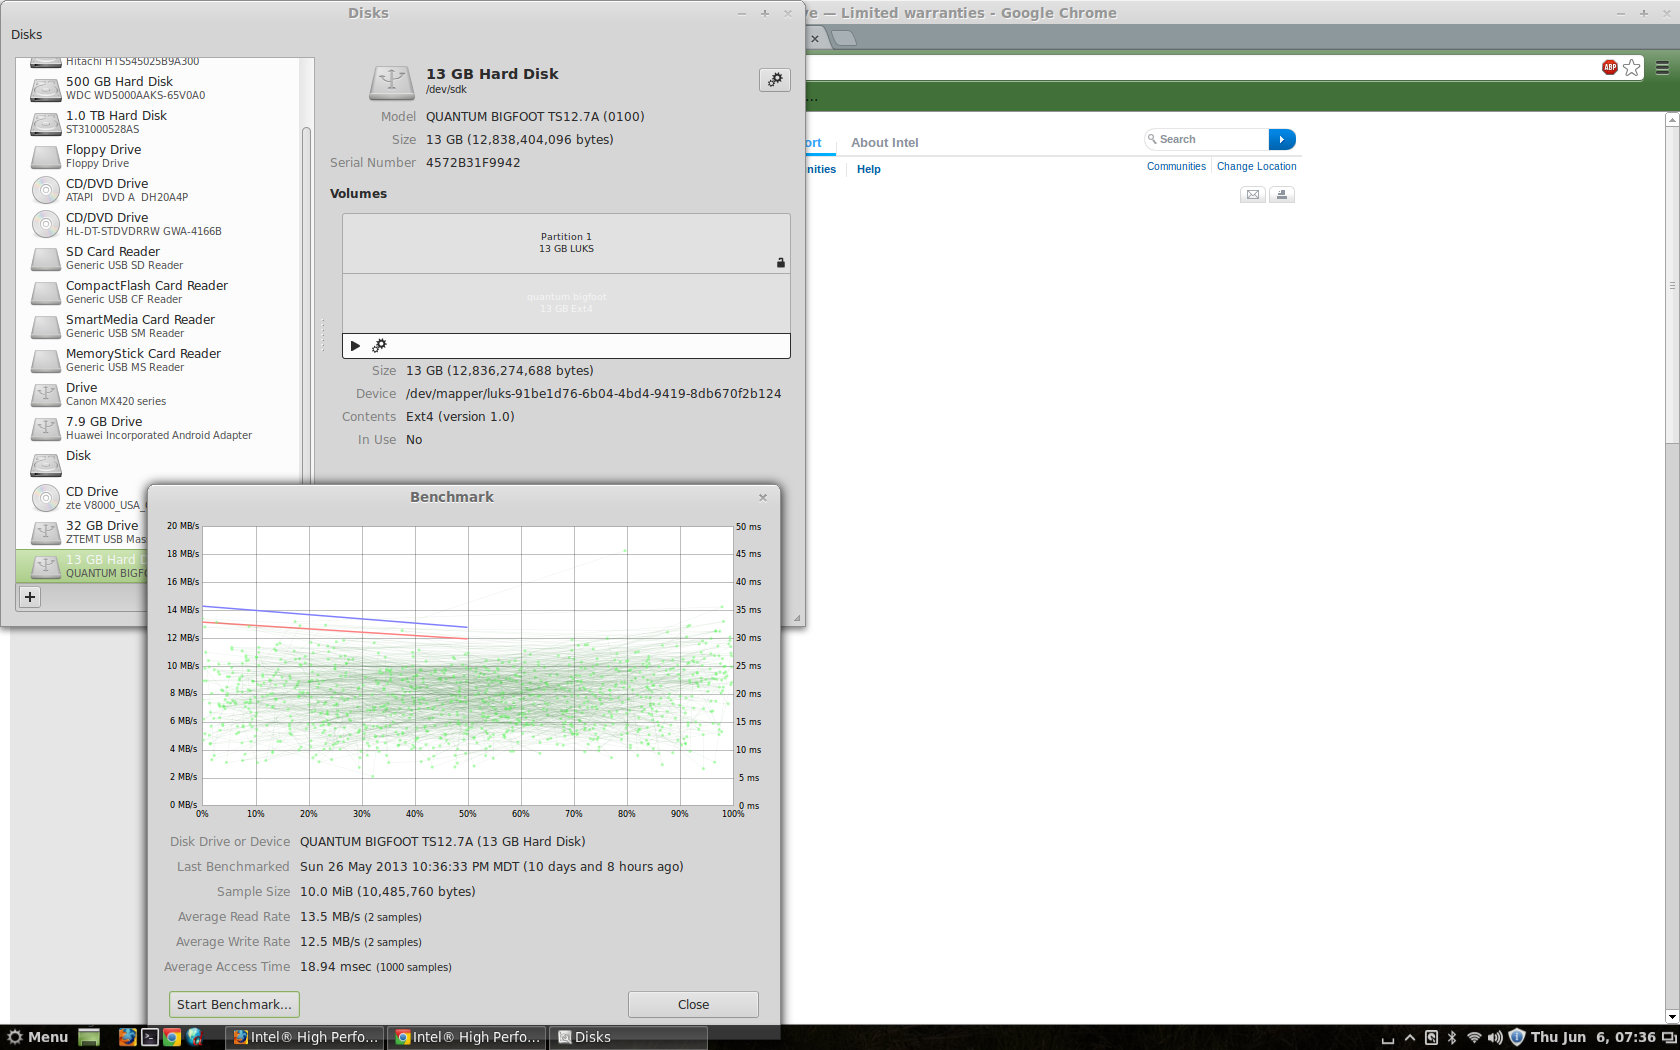1680x1050 pixels.
Task: Select the Canon MX420 series Drive
Action: pos(158,394)
